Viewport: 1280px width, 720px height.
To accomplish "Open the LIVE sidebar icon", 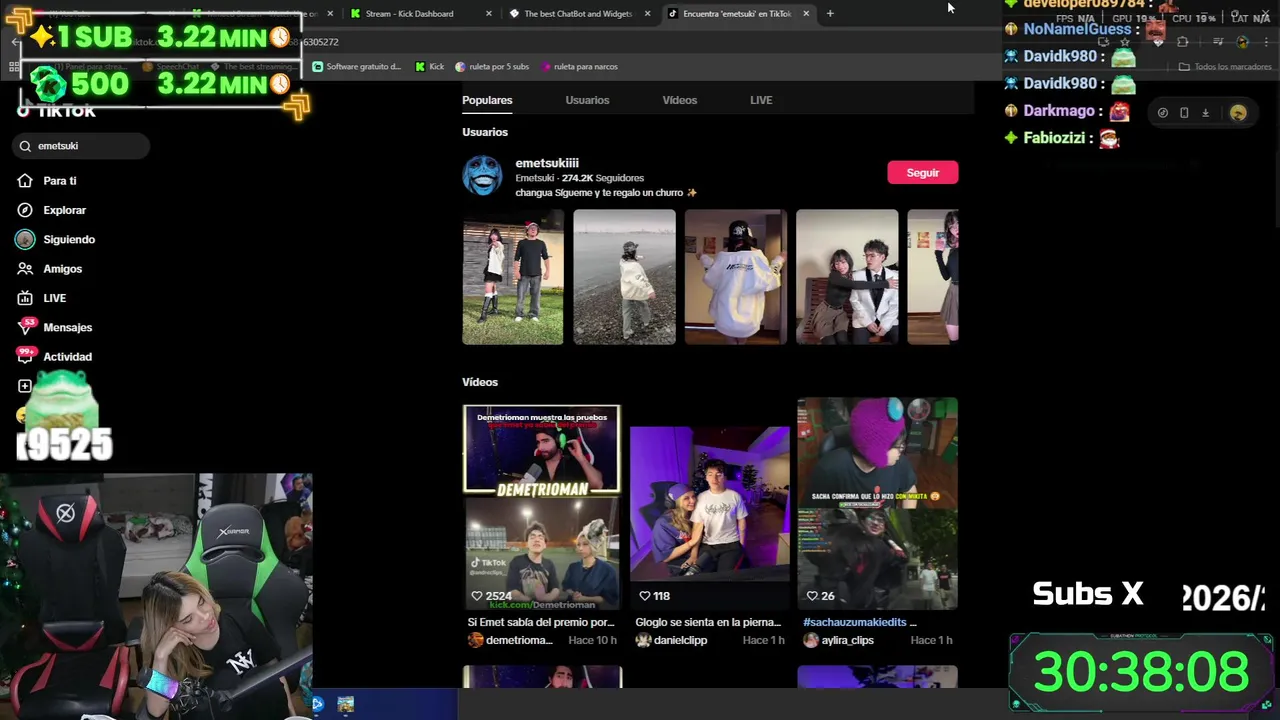I will (x=25, y=298).
